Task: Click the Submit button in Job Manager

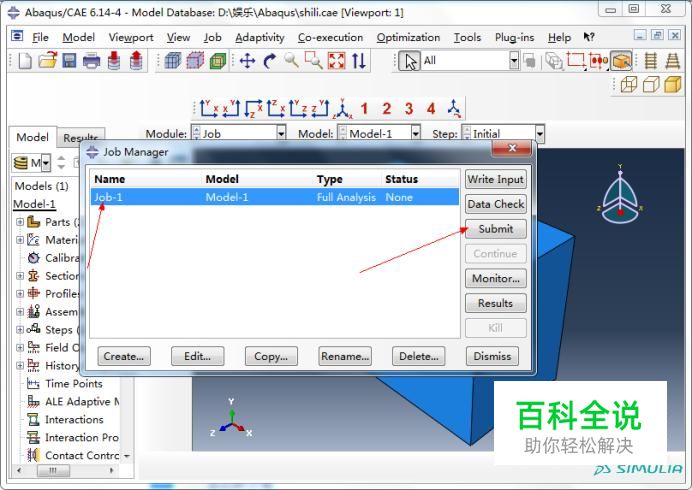Action: click(496, 229)
